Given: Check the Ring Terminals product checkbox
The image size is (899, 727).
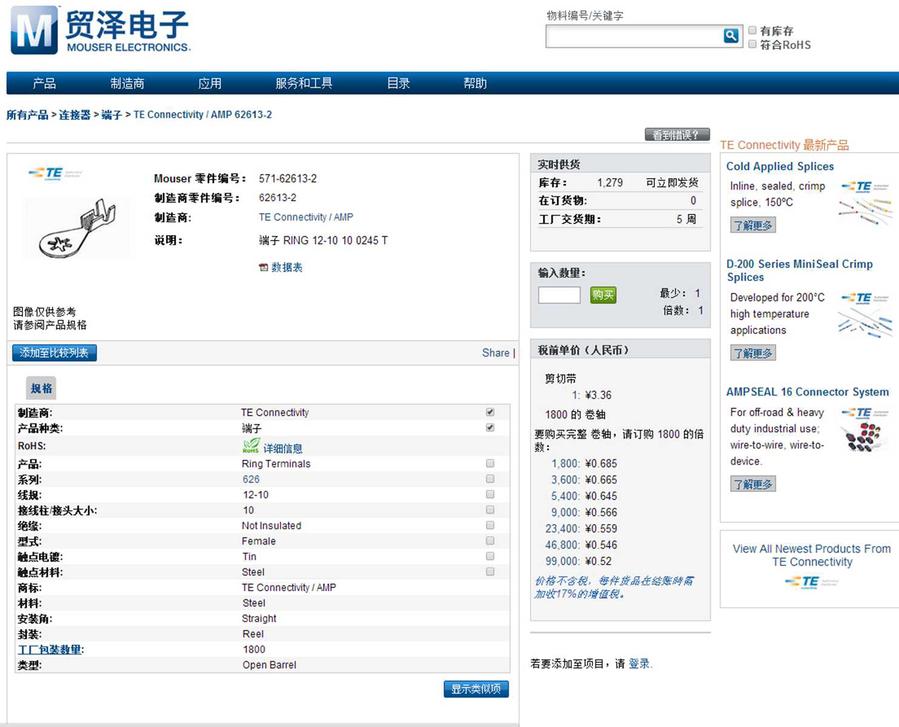Looking at the screenshot, I should tap(490, 463).
